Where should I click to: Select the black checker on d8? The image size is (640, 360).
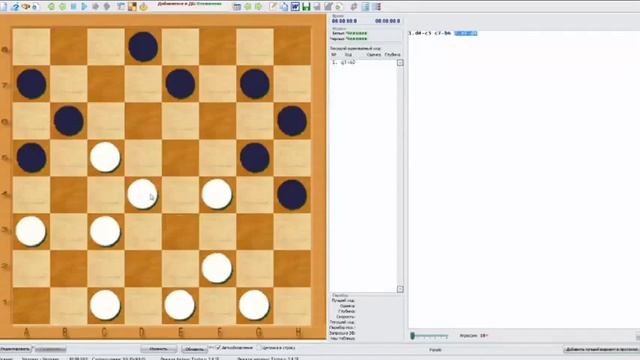pos(143,47)
